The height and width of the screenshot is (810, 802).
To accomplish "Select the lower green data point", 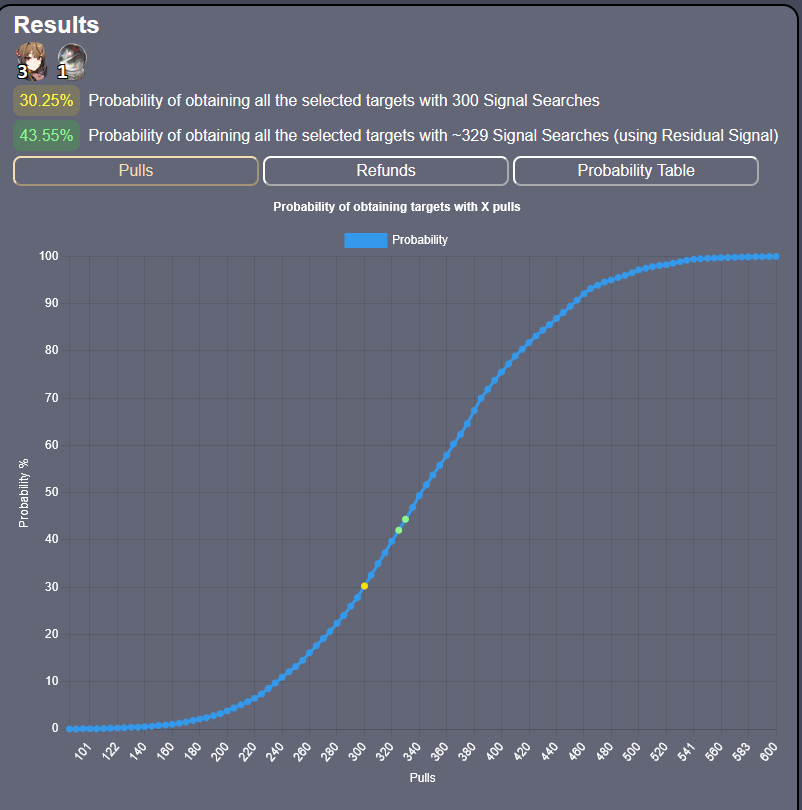I will (399, 530).
